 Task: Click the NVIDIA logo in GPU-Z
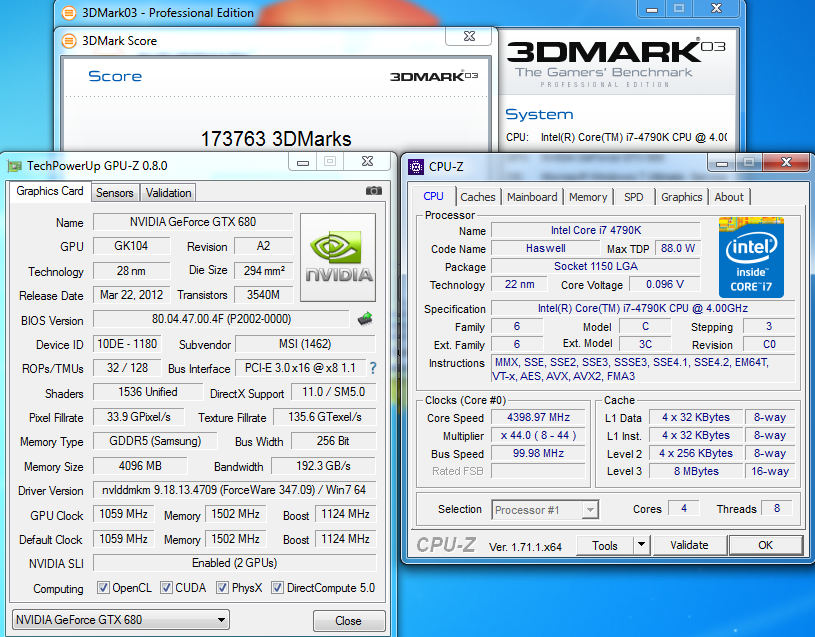(x=338, y=256)
